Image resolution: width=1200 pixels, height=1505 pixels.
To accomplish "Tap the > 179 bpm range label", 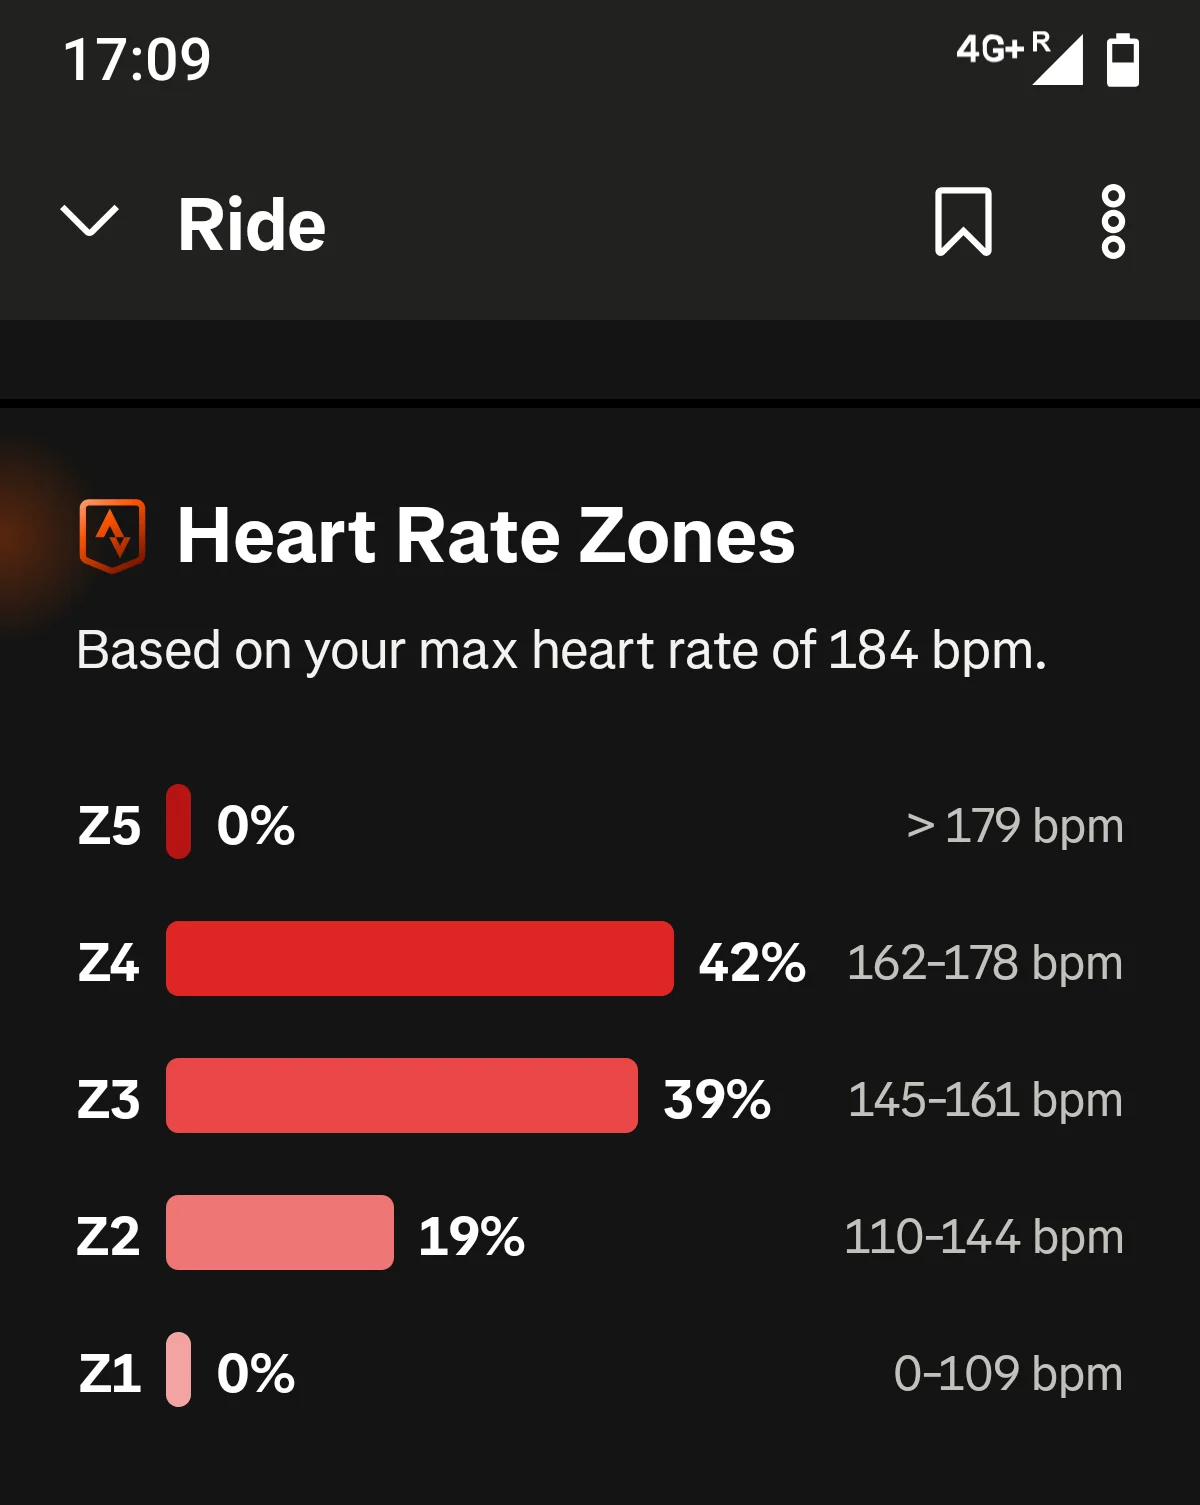I will (x=1015, y=826).
